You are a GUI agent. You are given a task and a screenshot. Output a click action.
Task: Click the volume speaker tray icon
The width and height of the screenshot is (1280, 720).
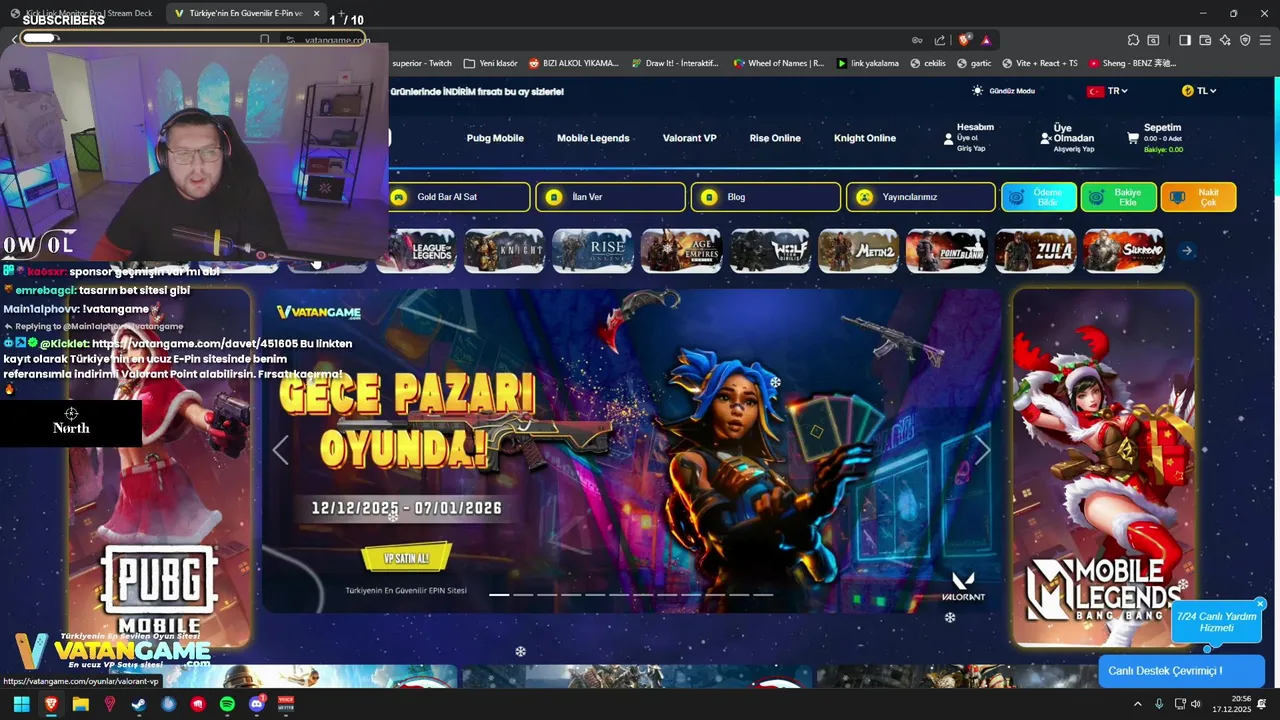[1196, 704]
